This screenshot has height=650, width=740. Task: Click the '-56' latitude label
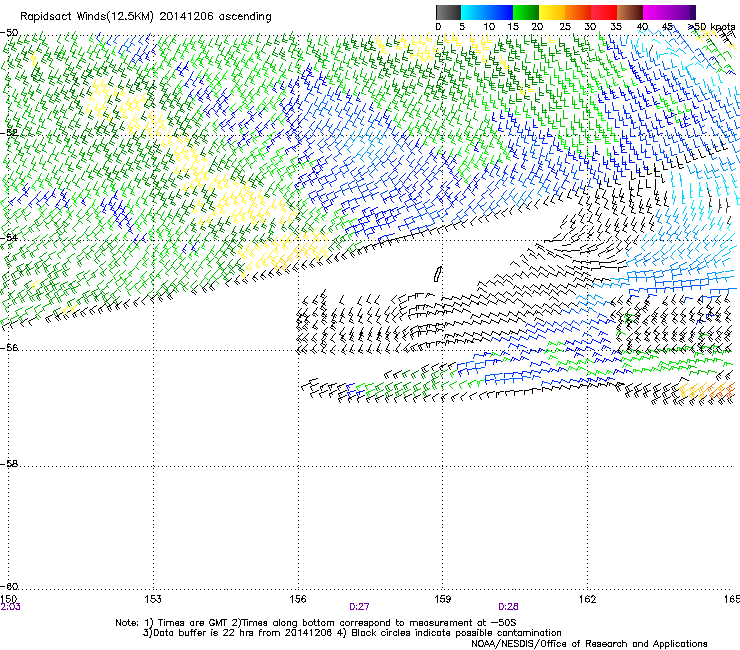(x=9, y=348)
